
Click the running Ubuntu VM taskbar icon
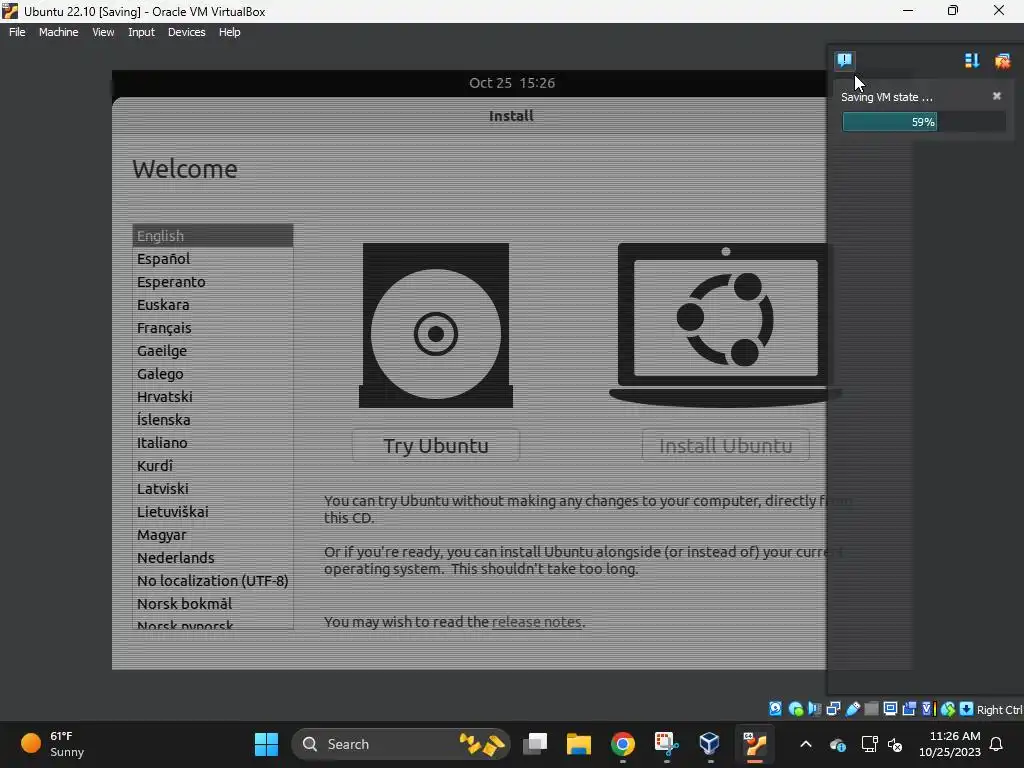pos(754,744)
